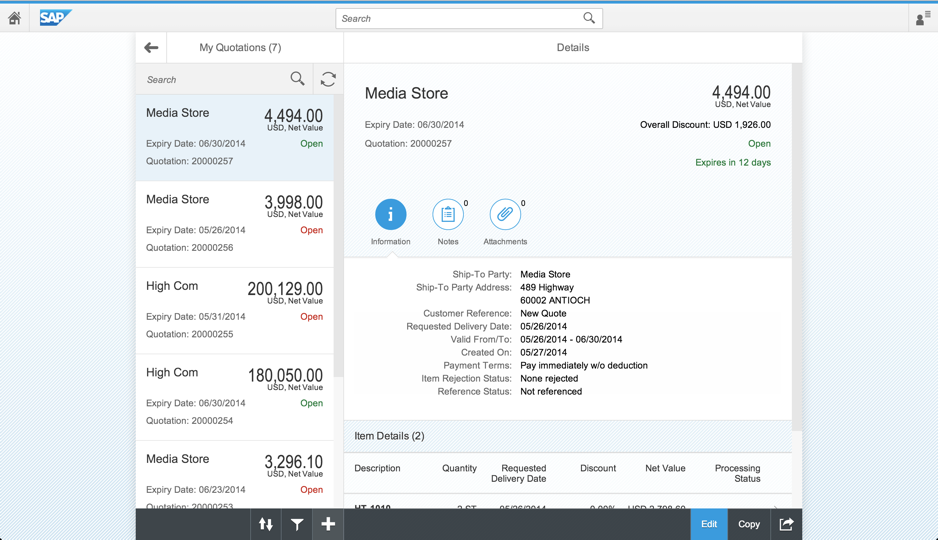Click the Expires in 12 days text
This screenshot has height=540, width=938.
click(x=733, y=162)
